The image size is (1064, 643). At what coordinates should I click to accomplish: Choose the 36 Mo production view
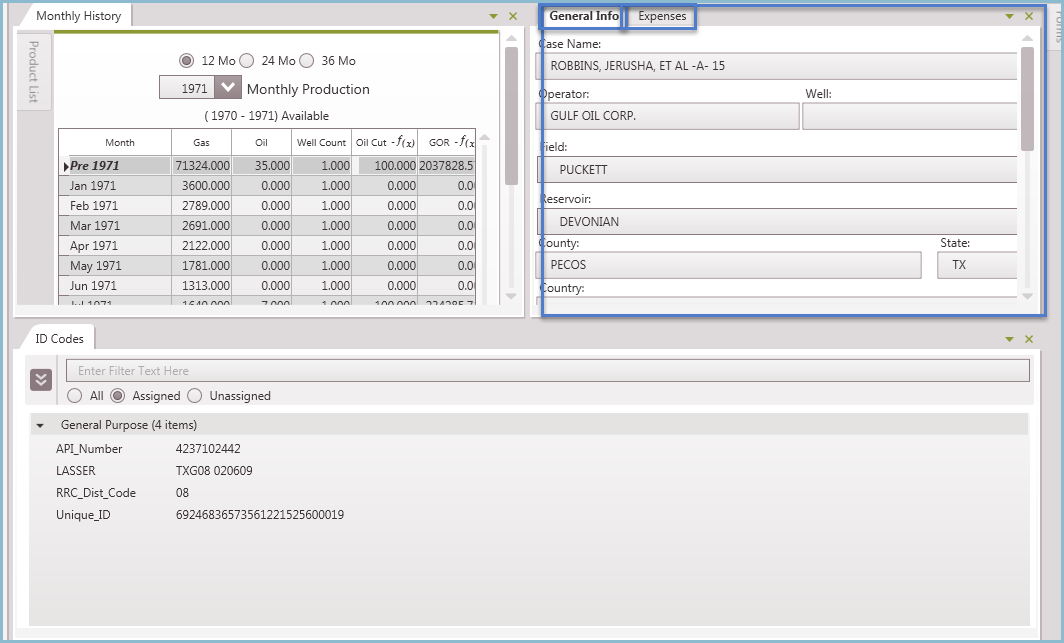(x=306, y=60)
